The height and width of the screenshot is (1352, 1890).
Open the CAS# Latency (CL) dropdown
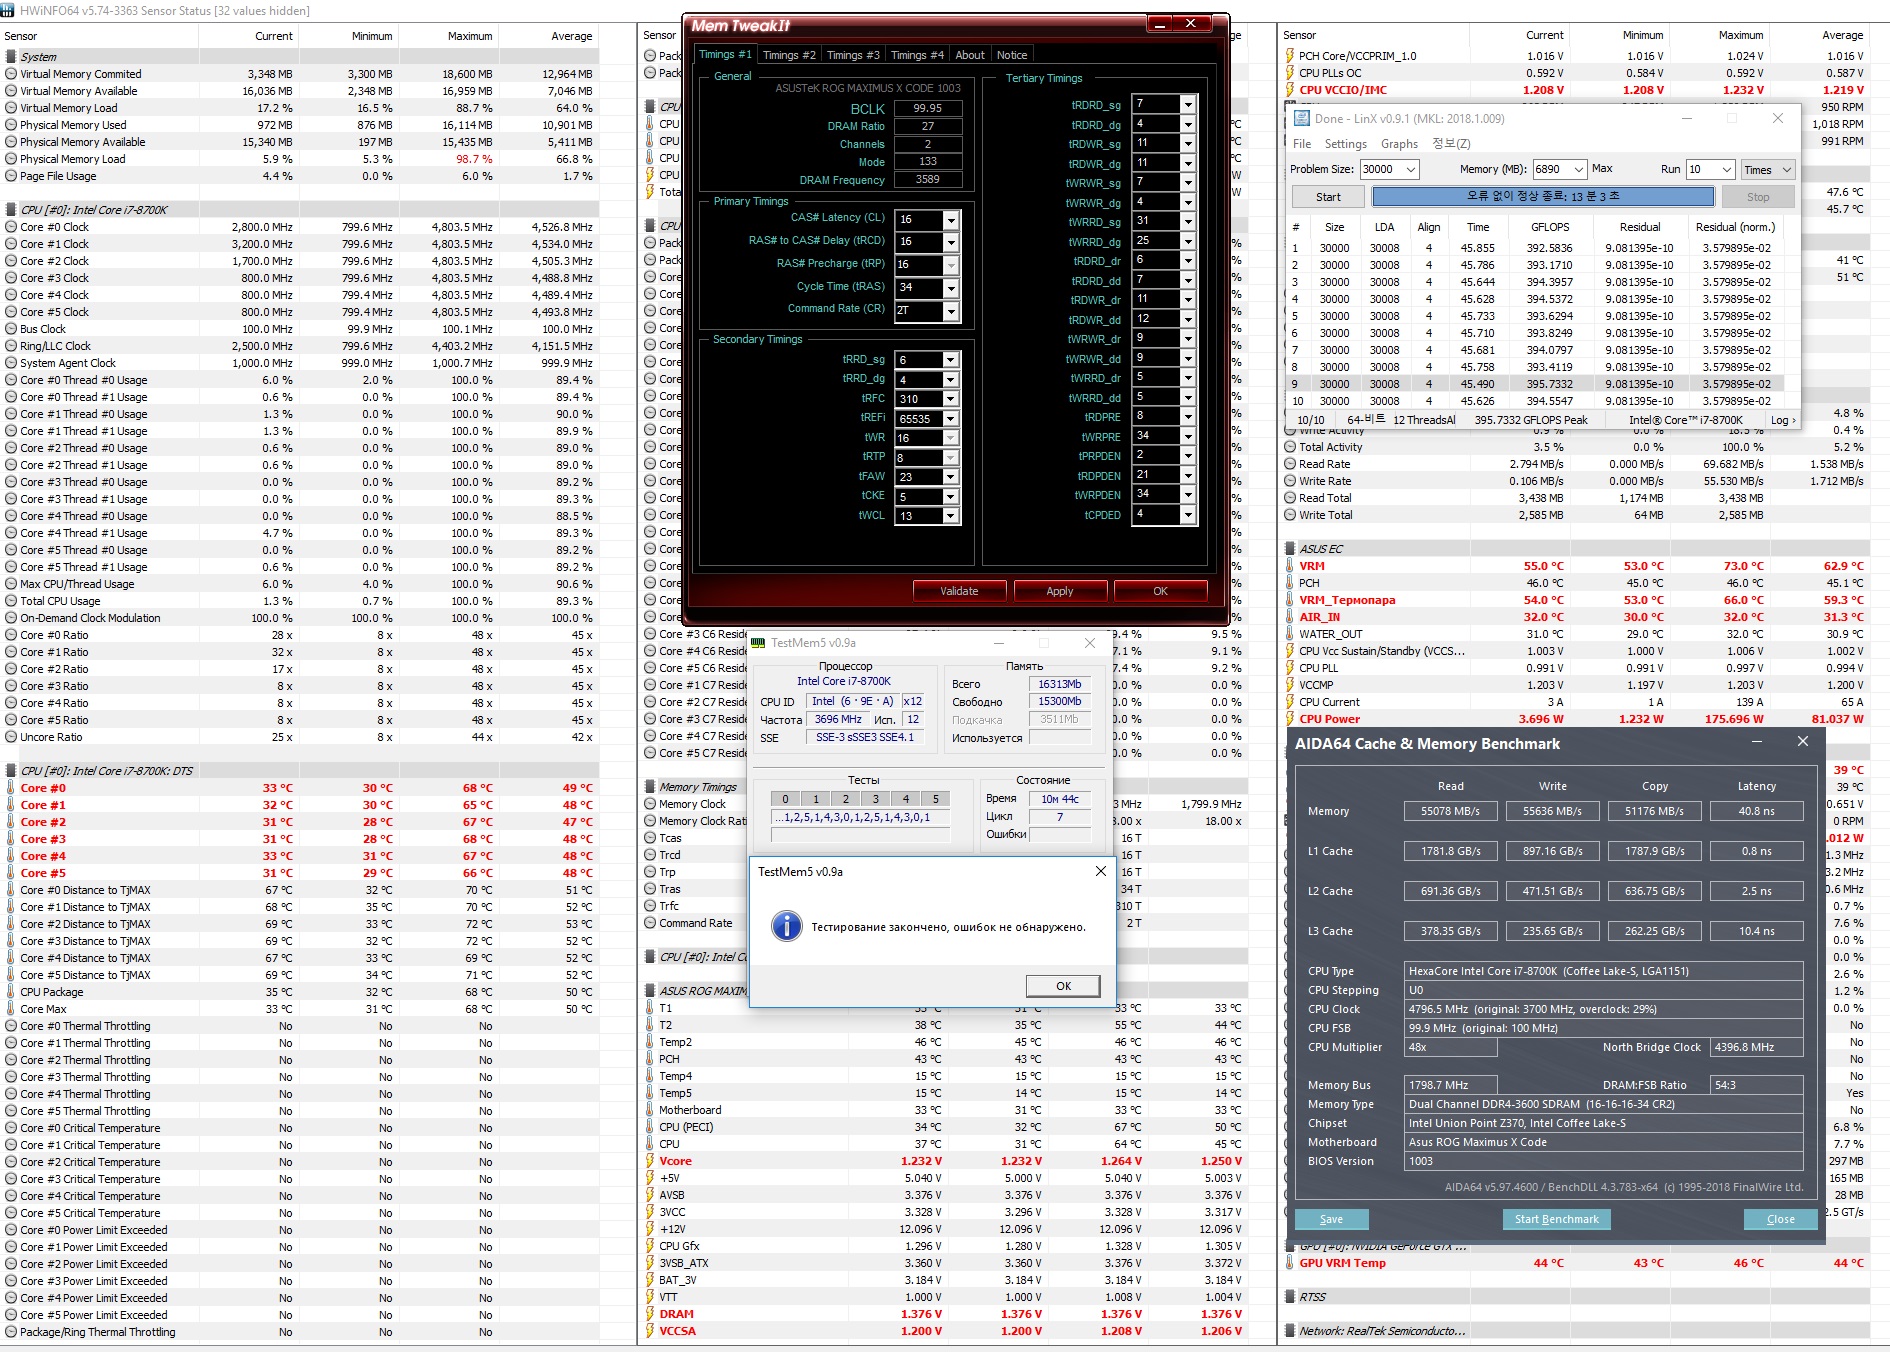951,220
